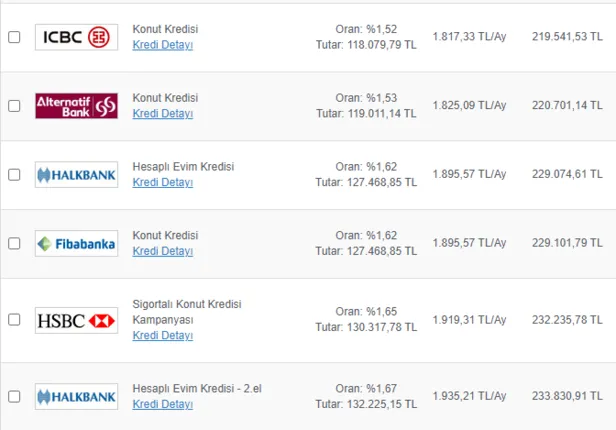Click the Fibabanka logo
The height and width of the screenshot is (430, 616).
click(x=76, y=243)
